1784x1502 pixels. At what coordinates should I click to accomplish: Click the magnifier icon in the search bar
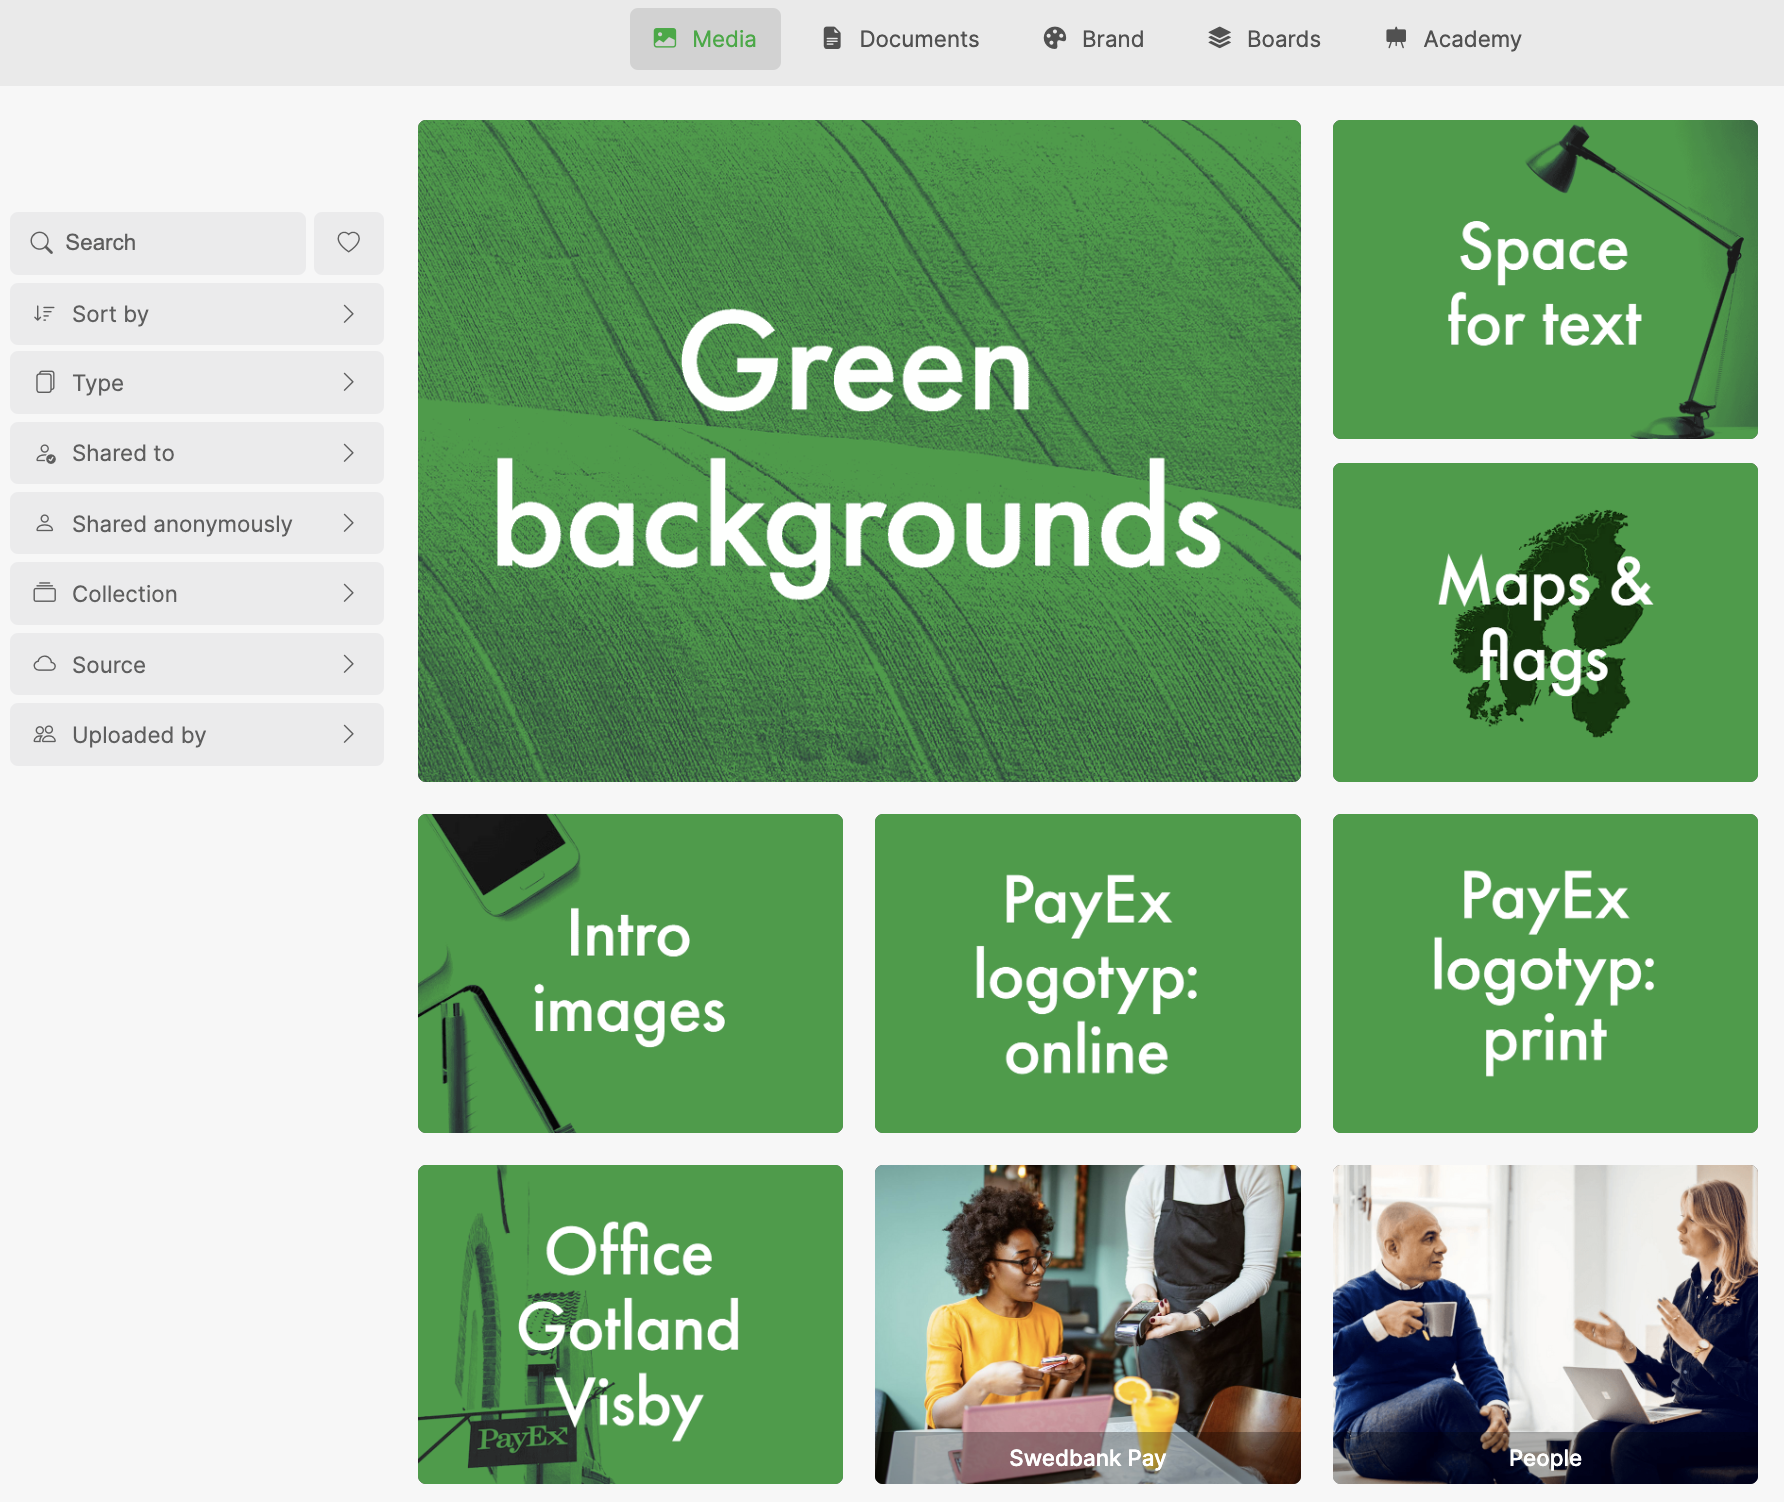(42, 243)
